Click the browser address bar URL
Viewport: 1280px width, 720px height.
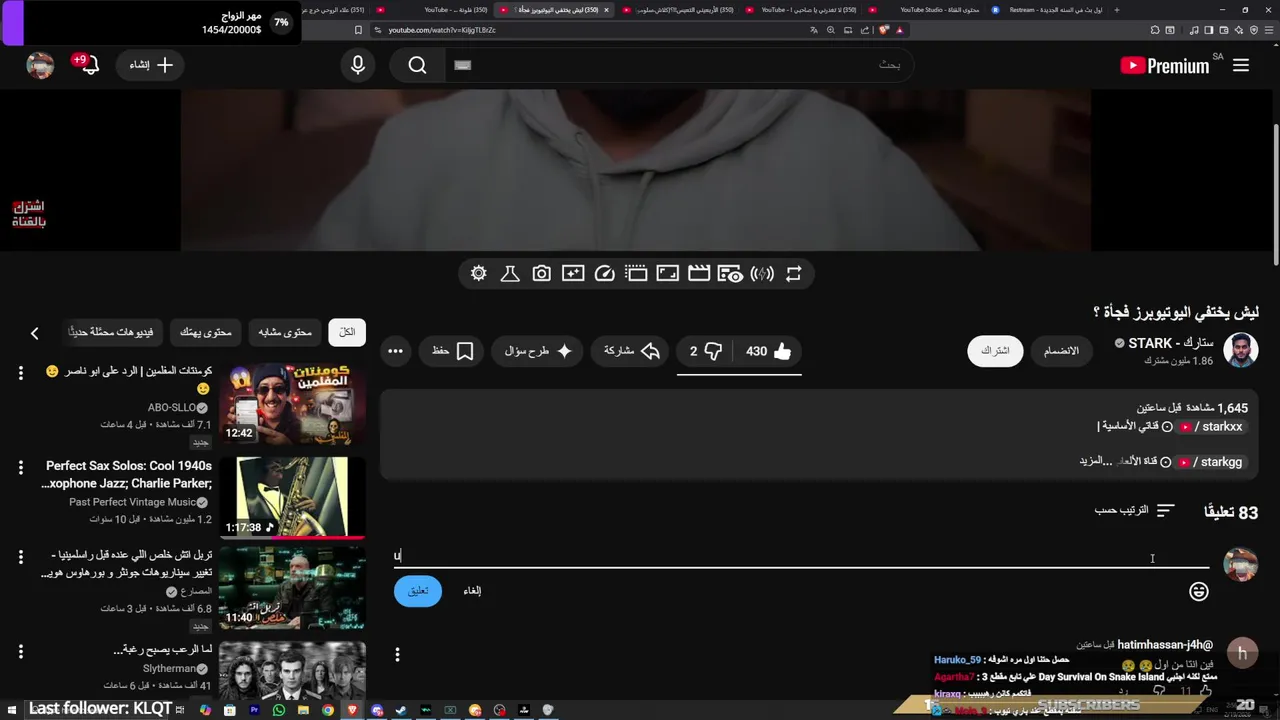pyautogui.click(x=441, y=30)
